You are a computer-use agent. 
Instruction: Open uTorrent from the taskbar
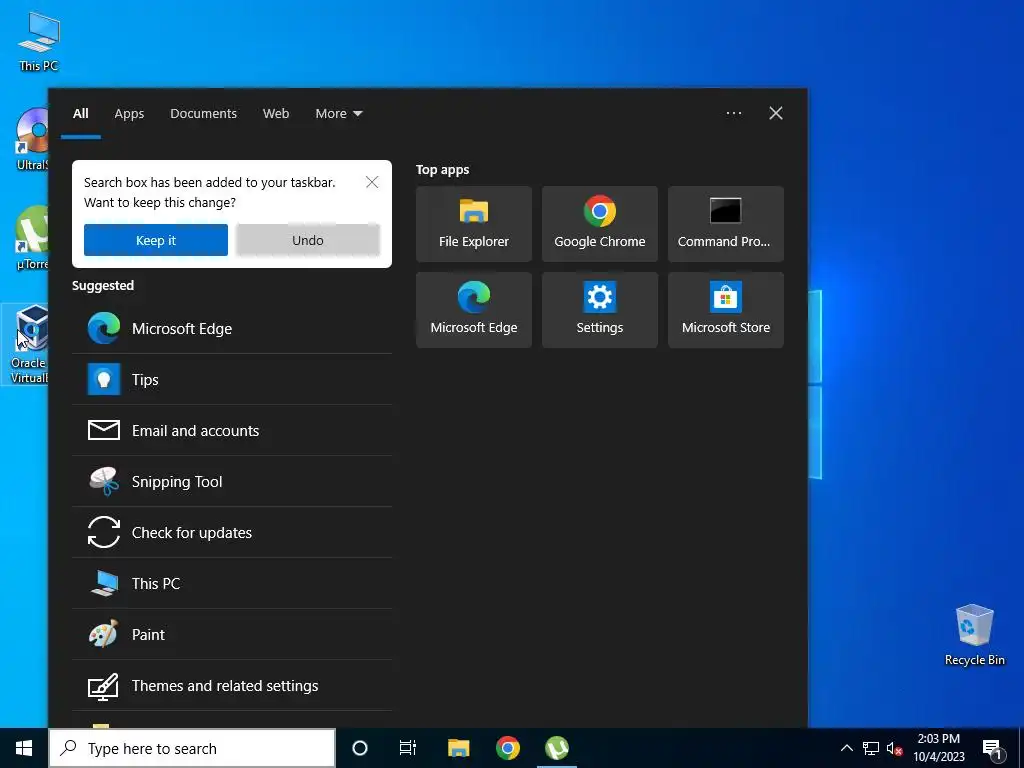(556, 748)
